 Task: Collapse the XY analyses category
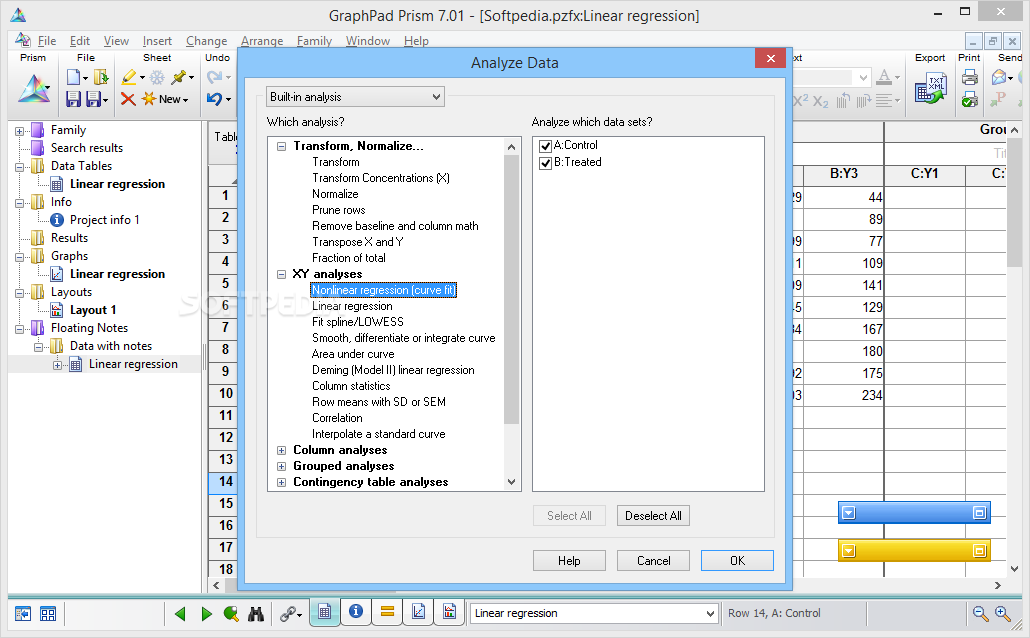(x=281, y=275)
